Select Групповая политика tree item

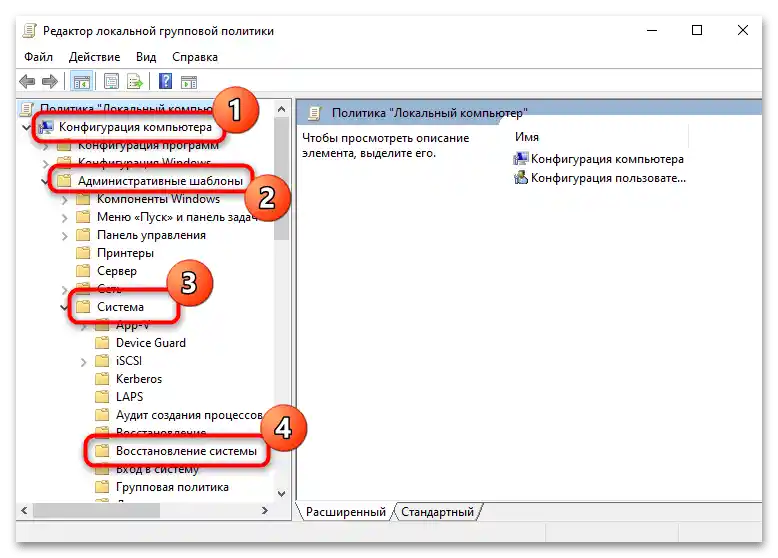click(x=172, y=487)
